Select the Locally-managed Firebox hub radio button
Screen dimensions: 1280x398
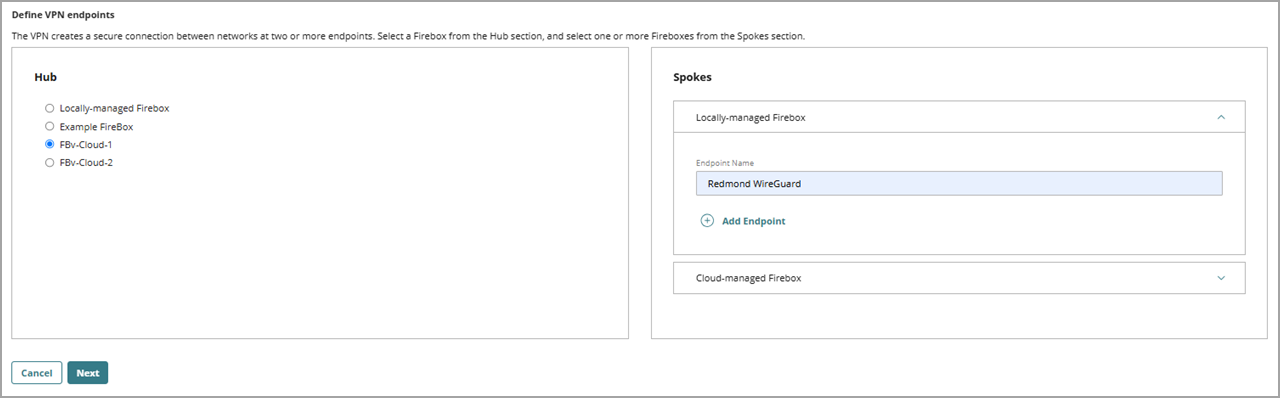(x=49, y=108)
